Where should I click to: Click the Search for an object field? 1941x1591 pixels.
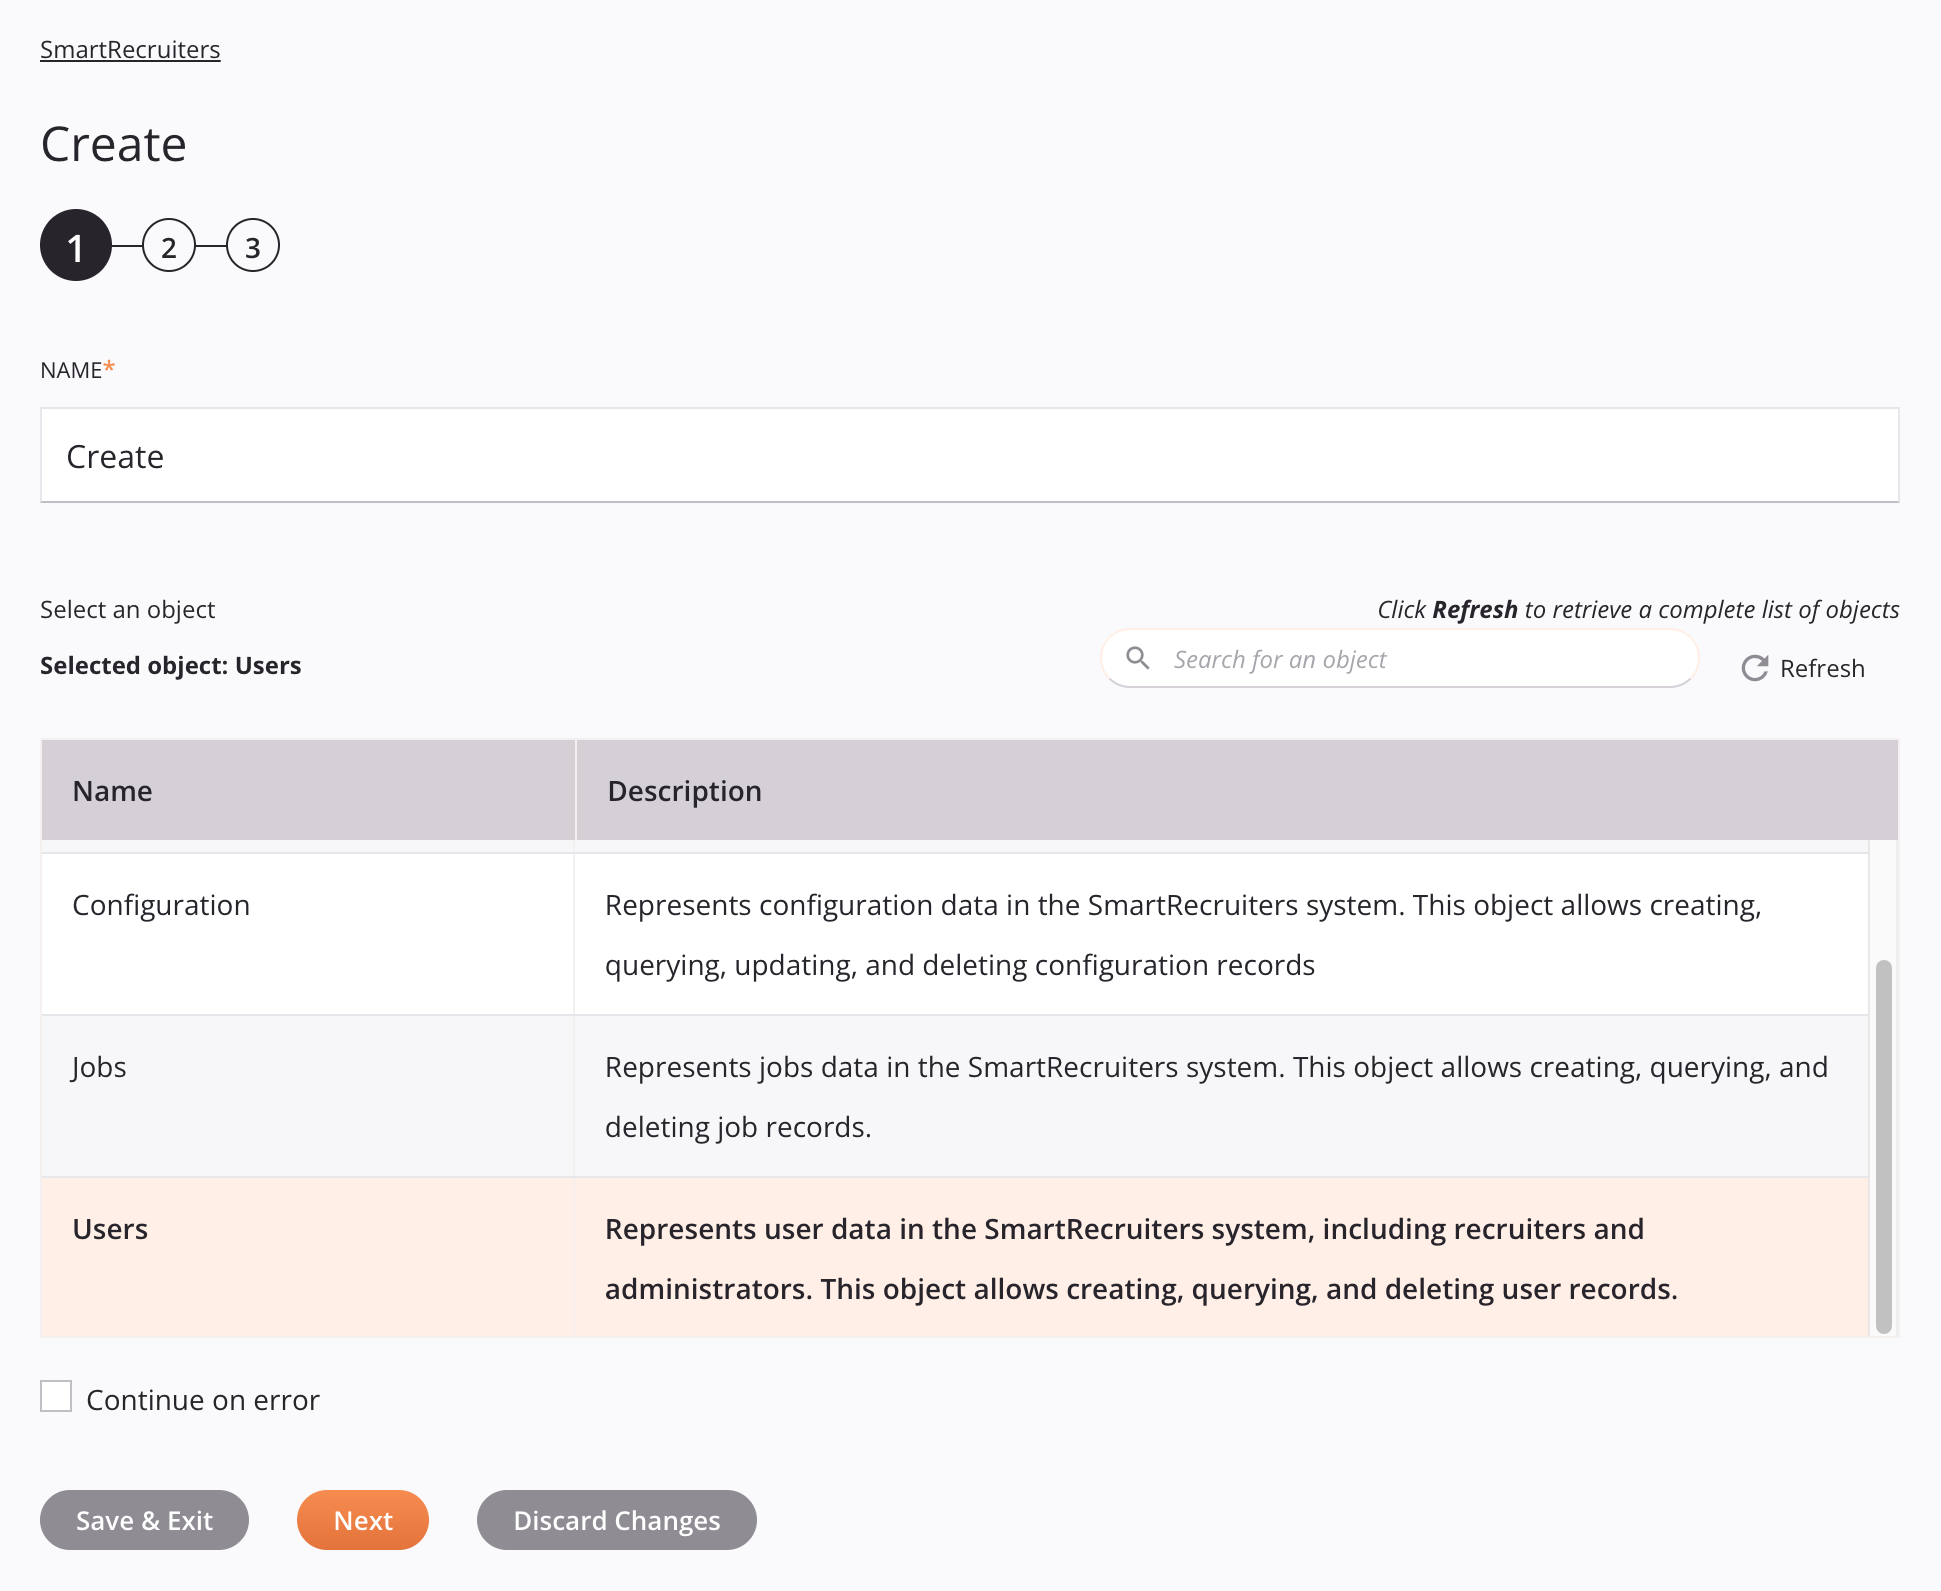1401,658
